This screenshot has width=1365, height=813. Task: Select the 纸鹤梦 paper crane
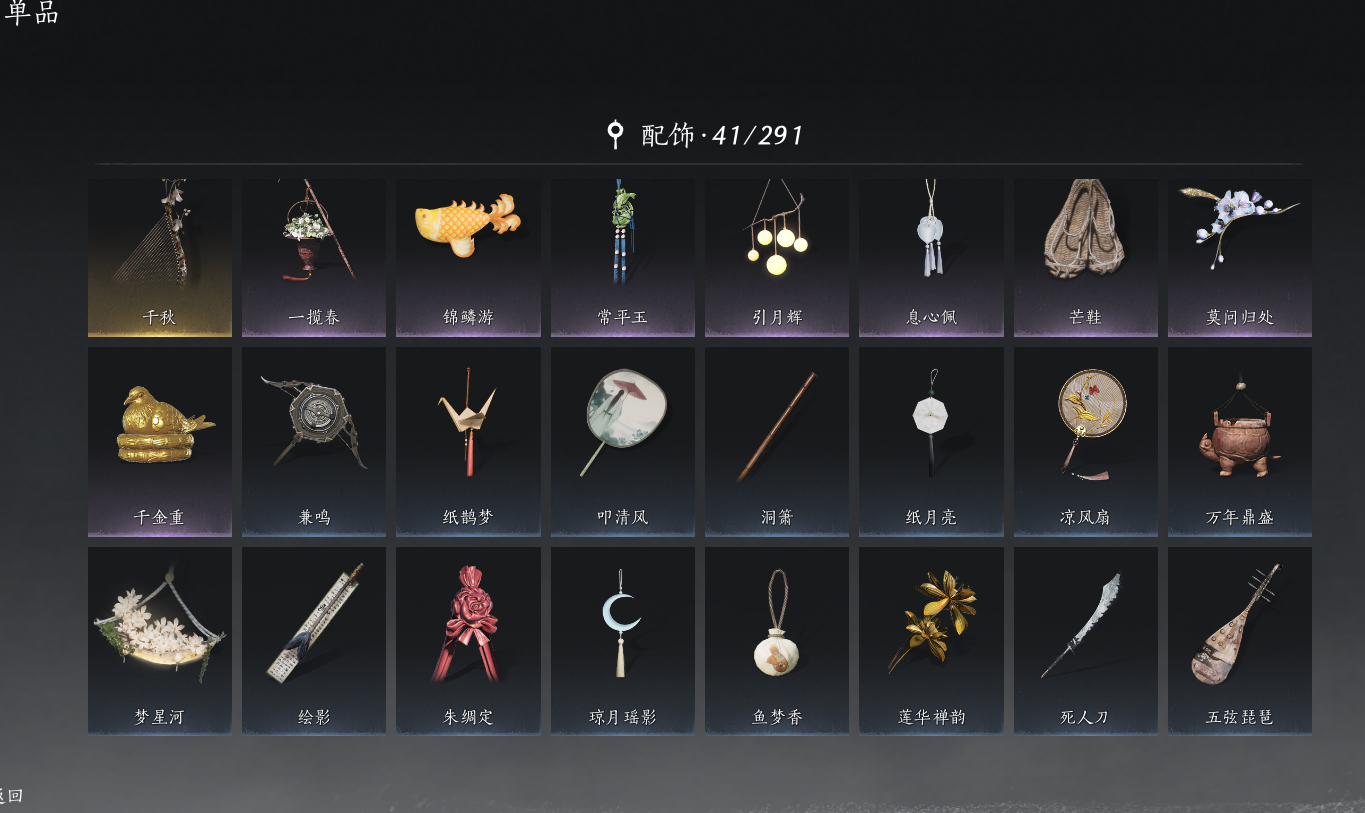click(x=468, y=442)
